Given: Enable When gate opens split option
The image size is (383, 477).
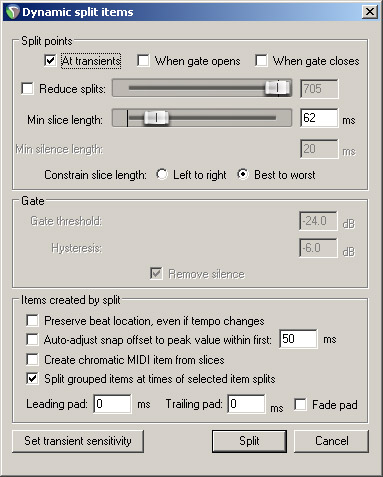Looking at the screenshot, I should point(143,61).
